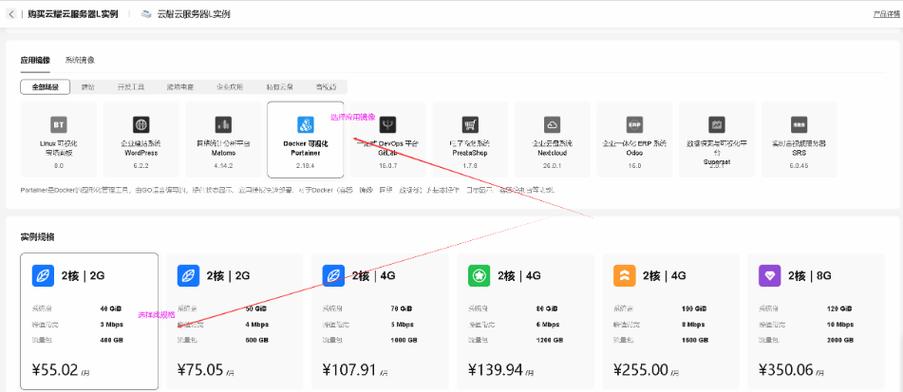This screenshot has height=392, width=903.
Task: Switch to the 应用镜像 tab
Action: click(x=35, y=60)
